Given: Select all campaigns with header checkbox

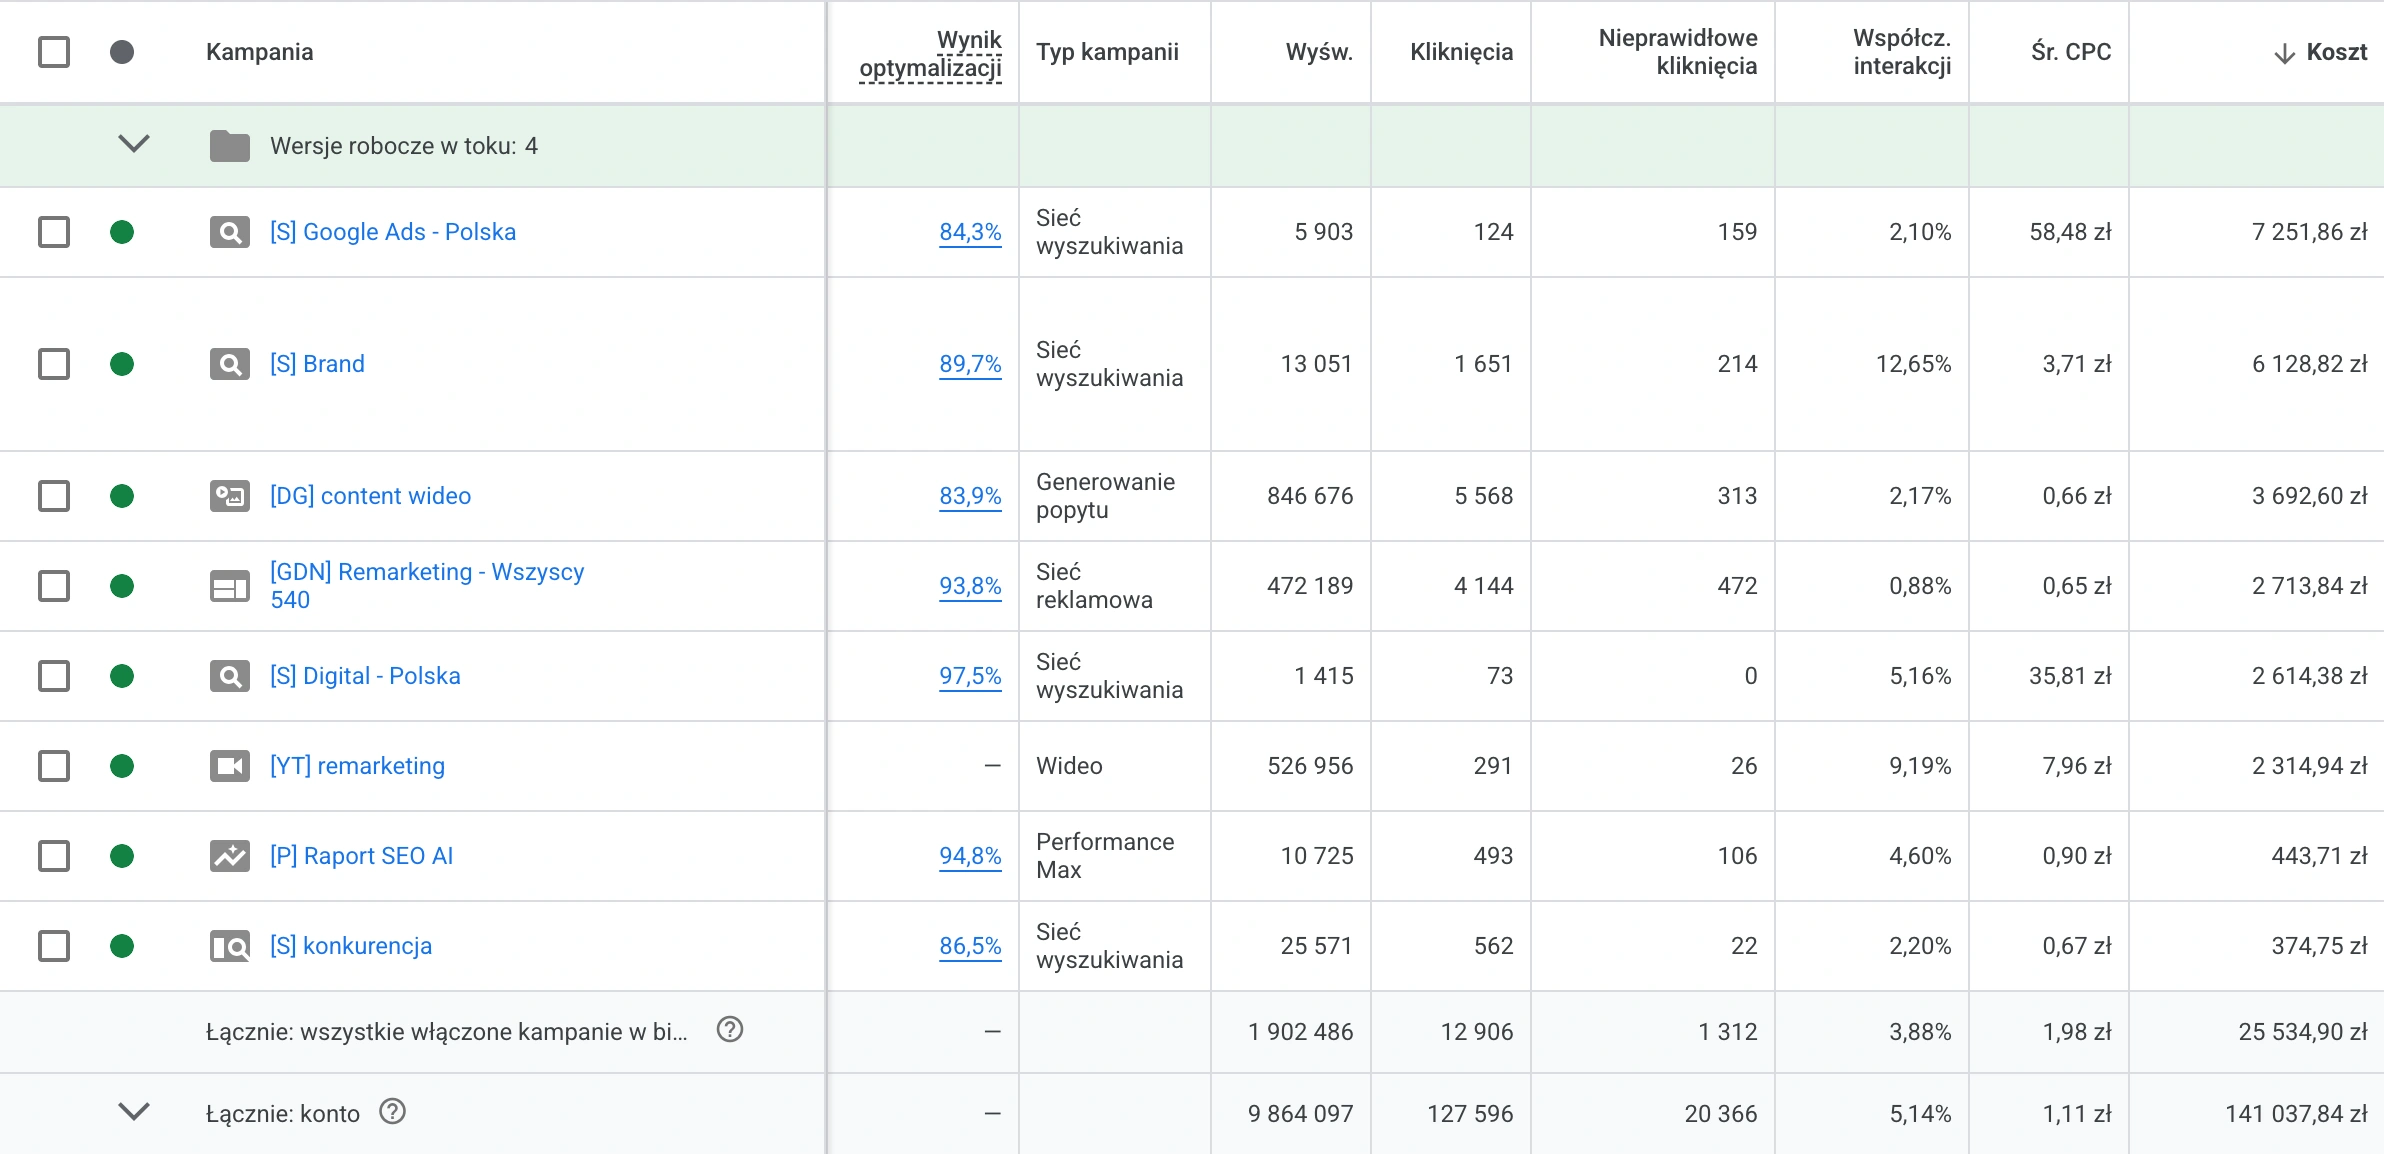Looking at the screenshot, I should pyautogui.click(x=54, y=52).
